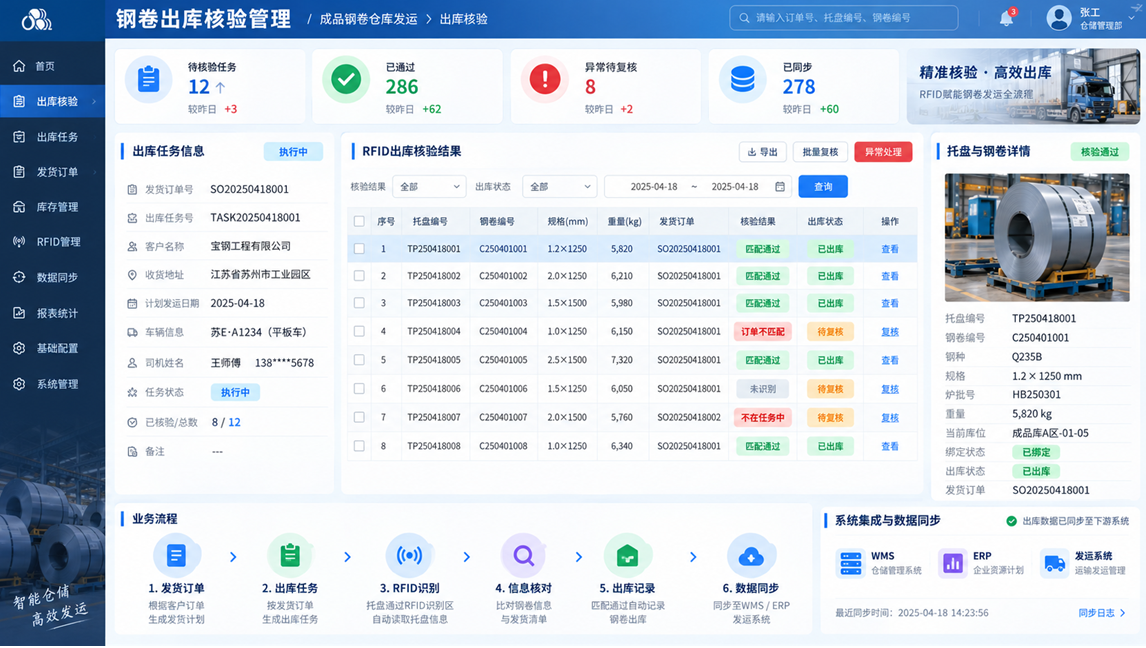This screenshot has width=1146, height=648.
Task: Expand the 发货订单 sidebar chevron
Action: pyautogui.click(x=94, y=172)
